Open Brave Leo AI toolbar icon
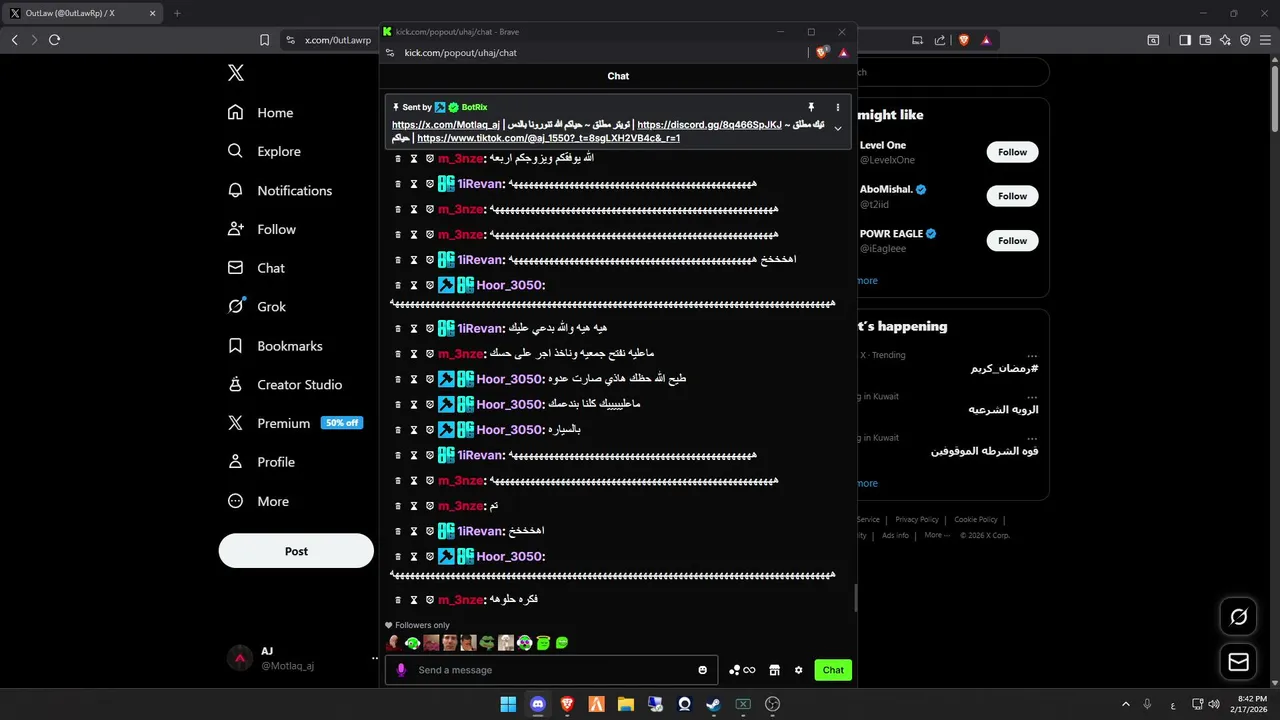1280x720 pixels. pos(1225,40)
